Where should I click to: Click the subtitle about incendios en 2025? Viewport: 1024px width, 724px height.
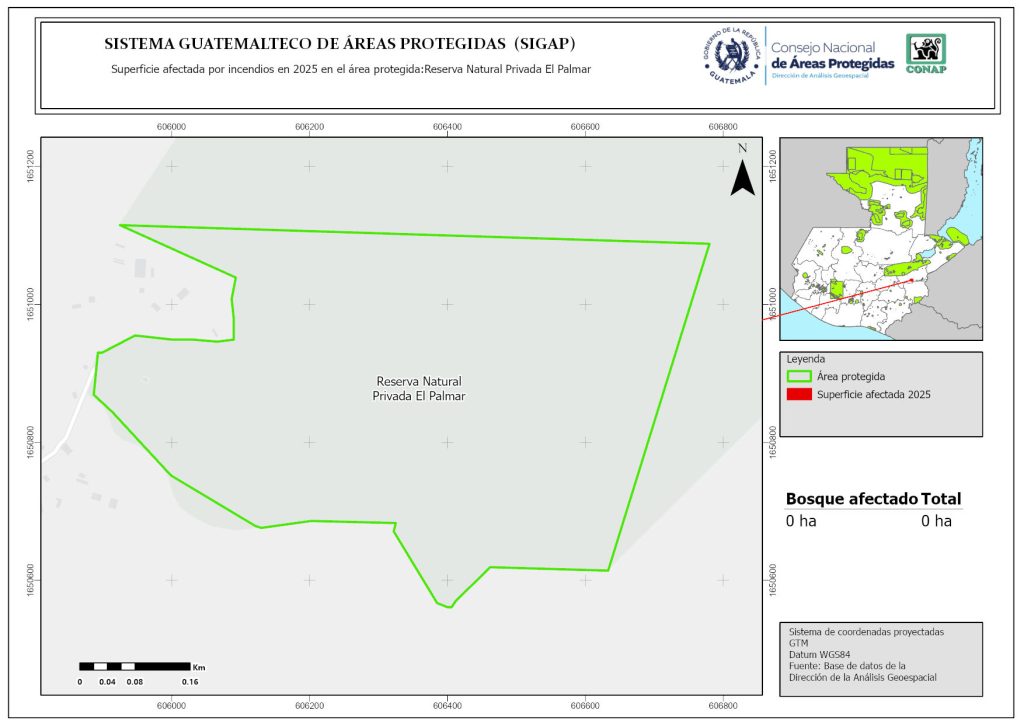pos(350,70)
